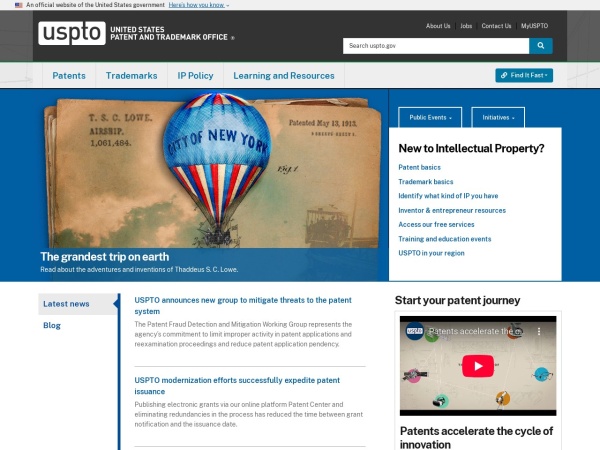Open the Find It Fast dropdown
This screenshot has height=450, width=600.
click(x=524, y=75)
